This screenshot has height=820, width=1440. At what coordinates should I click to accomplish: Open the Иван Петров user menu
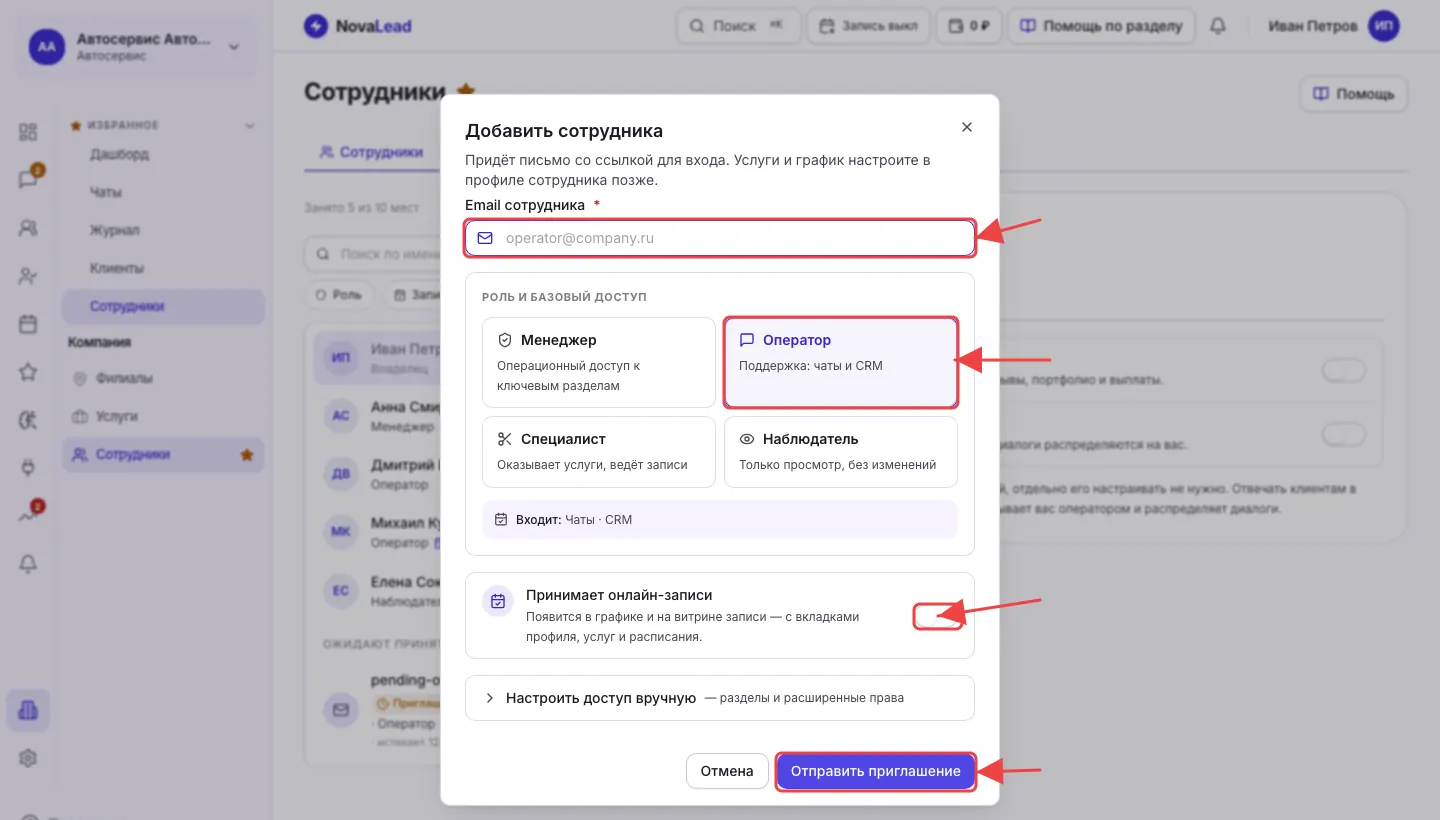(x=1334, y=27)
